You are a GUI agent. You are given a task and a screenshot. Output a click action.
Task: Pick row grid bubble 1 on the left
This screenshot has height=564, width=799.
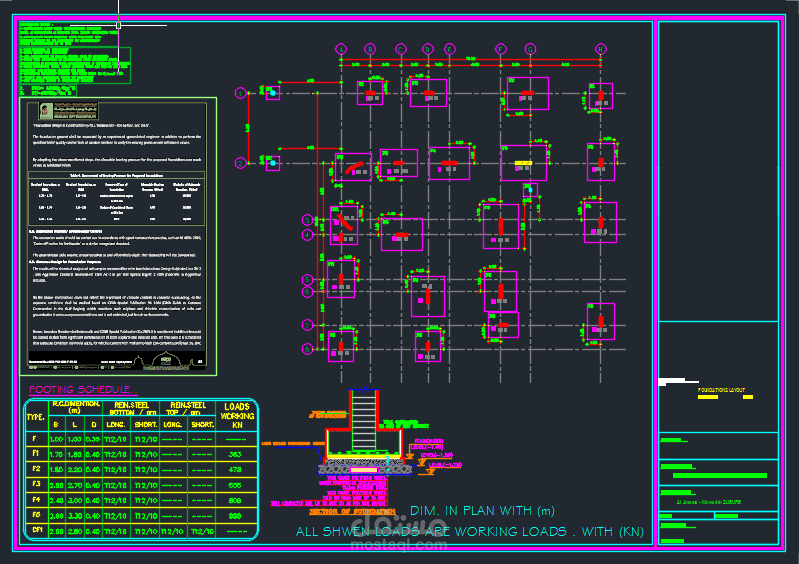241,93
